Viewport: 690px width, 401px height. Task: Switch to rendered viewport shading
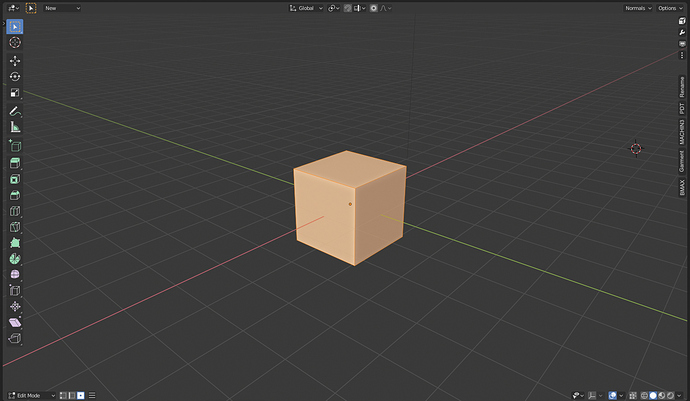coord(671,395)
